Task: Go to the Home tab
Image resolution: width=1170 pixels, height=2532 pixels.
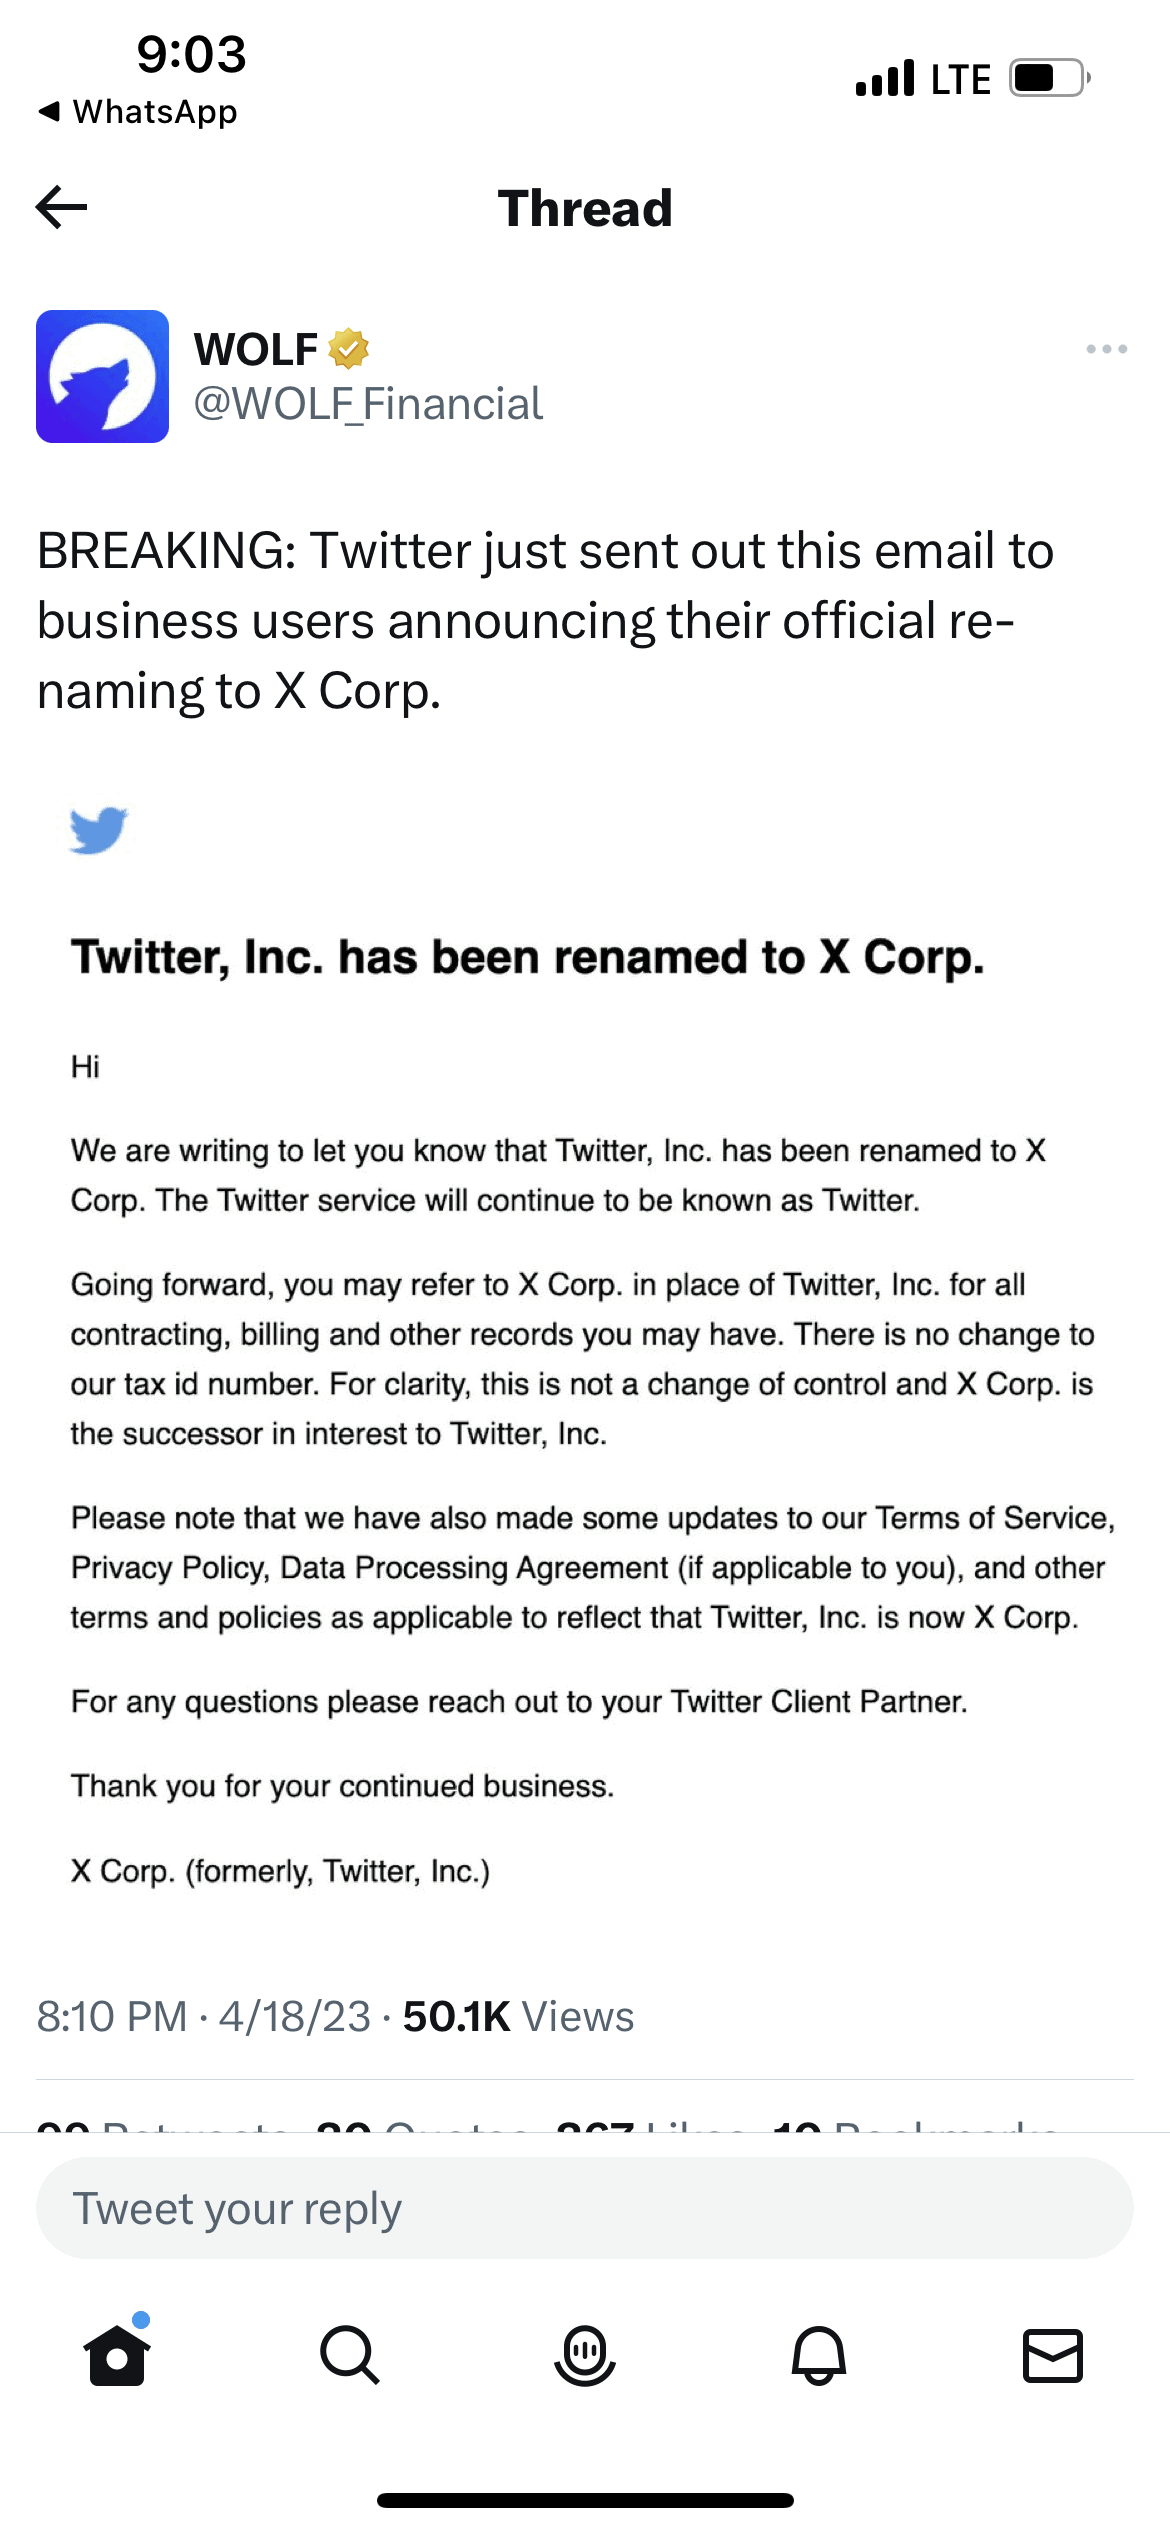Action: click(117, 2355)
